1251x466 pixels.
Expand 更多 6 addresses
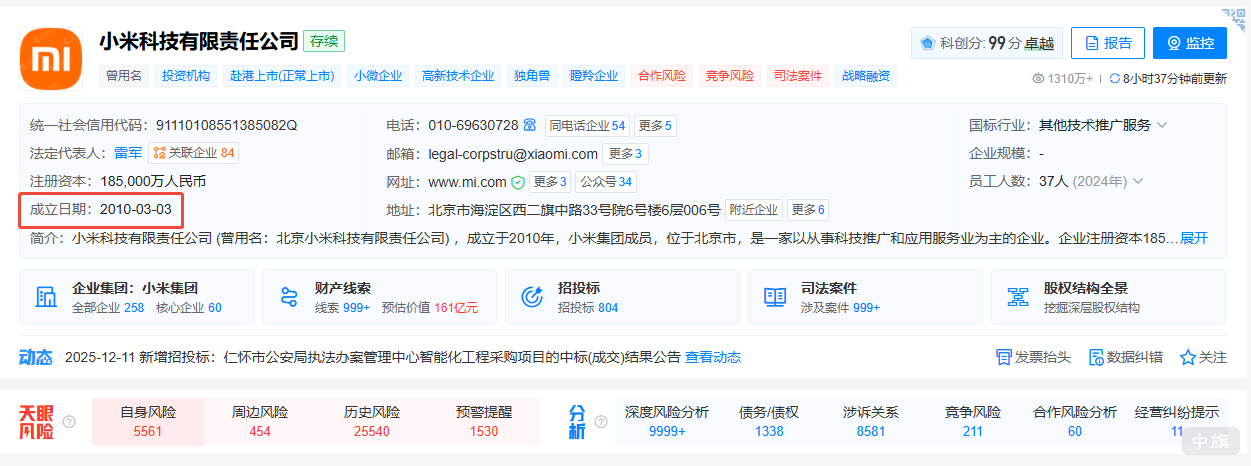coord(808,210)
